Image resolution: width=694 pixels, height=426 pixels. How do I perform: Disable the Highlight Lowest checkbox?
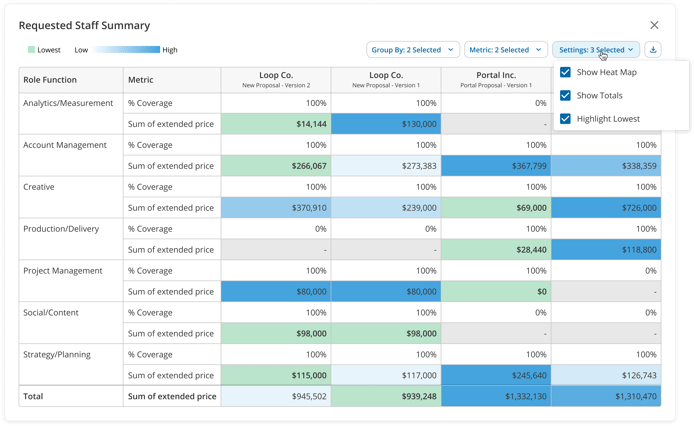tap(566, 119)
